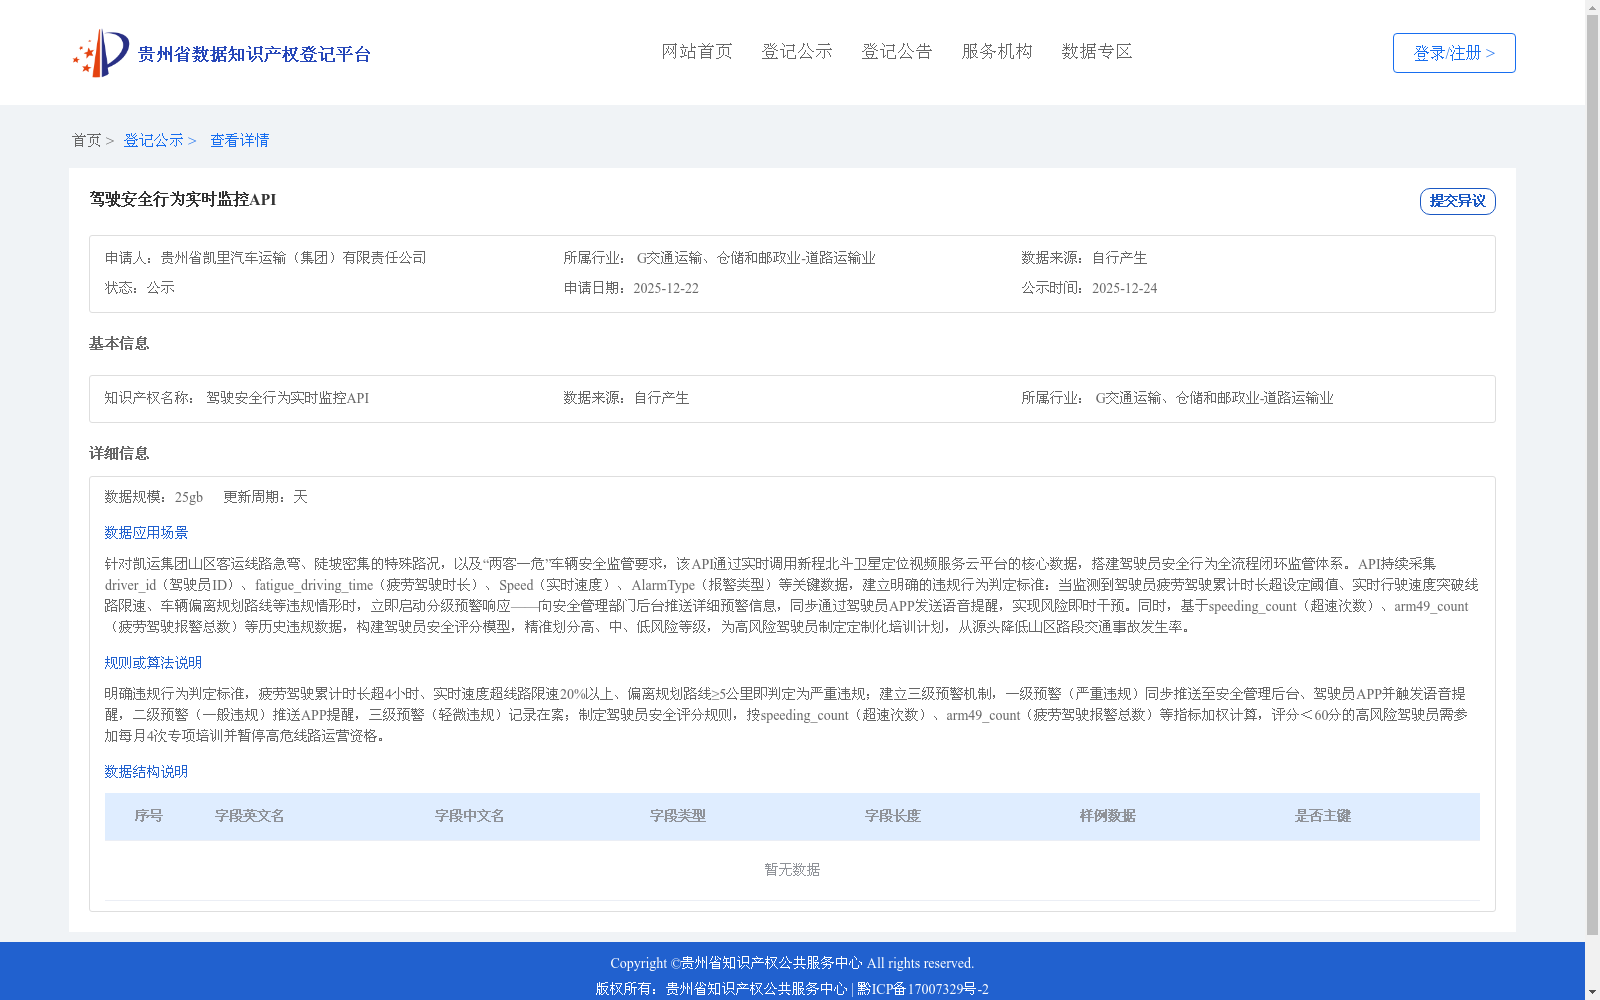Click the 登录/注册 button
The height and width of the screenshot is (1000, 1600).
pos(1454,53)
